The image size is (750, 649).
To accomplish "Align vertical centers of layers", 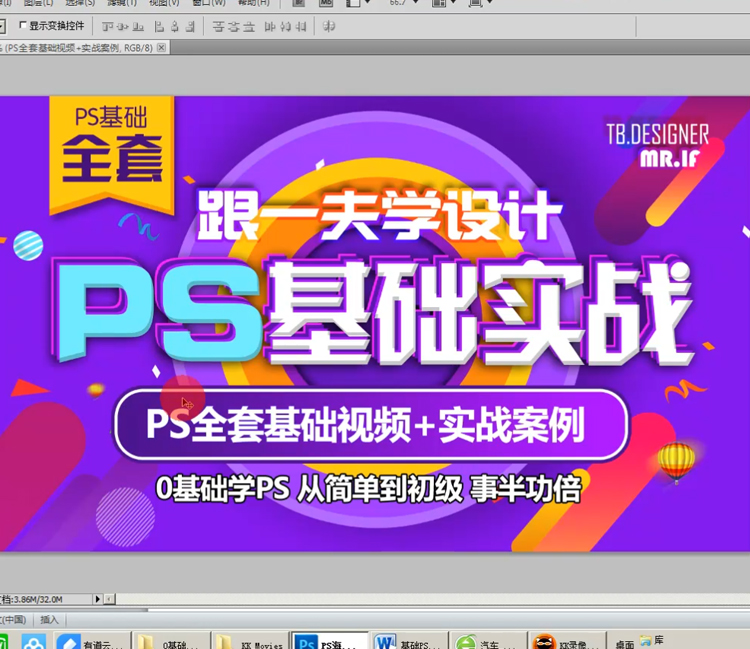I will [x=123, y=27].
